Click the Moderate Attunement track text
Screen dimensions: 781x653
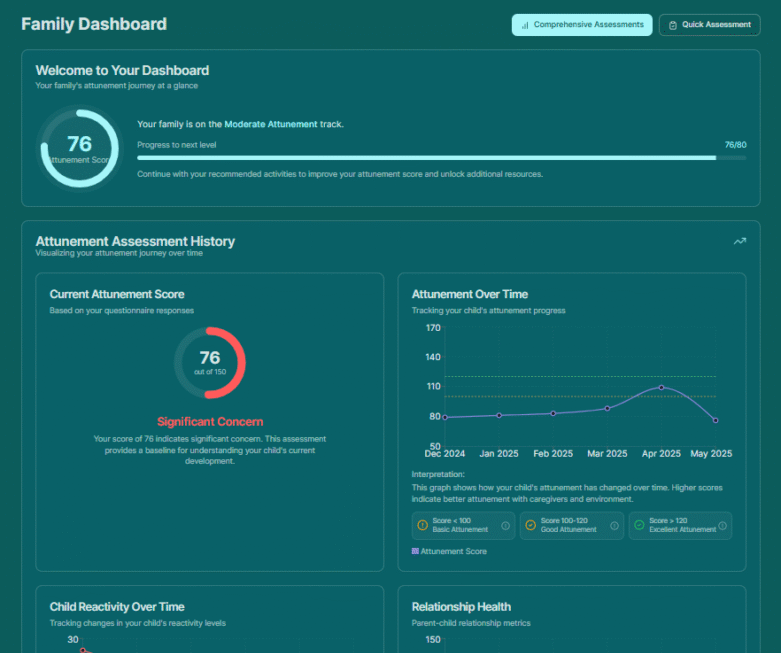[270, 124]
